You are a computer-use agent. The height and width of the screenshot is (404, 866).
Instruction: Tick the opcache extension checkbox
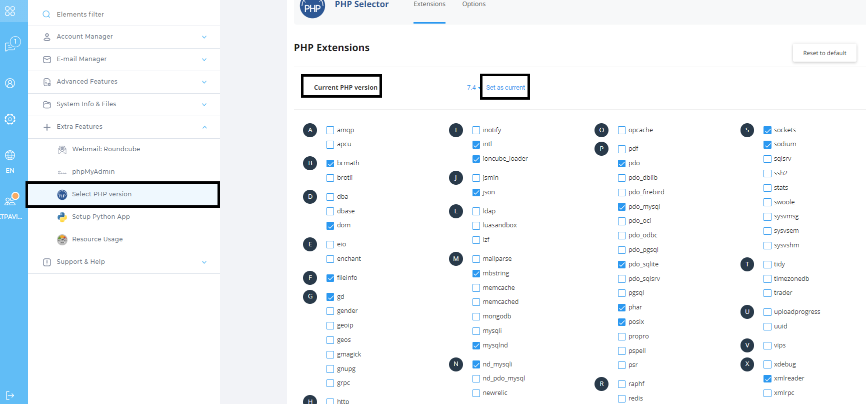tap(622, 130)
